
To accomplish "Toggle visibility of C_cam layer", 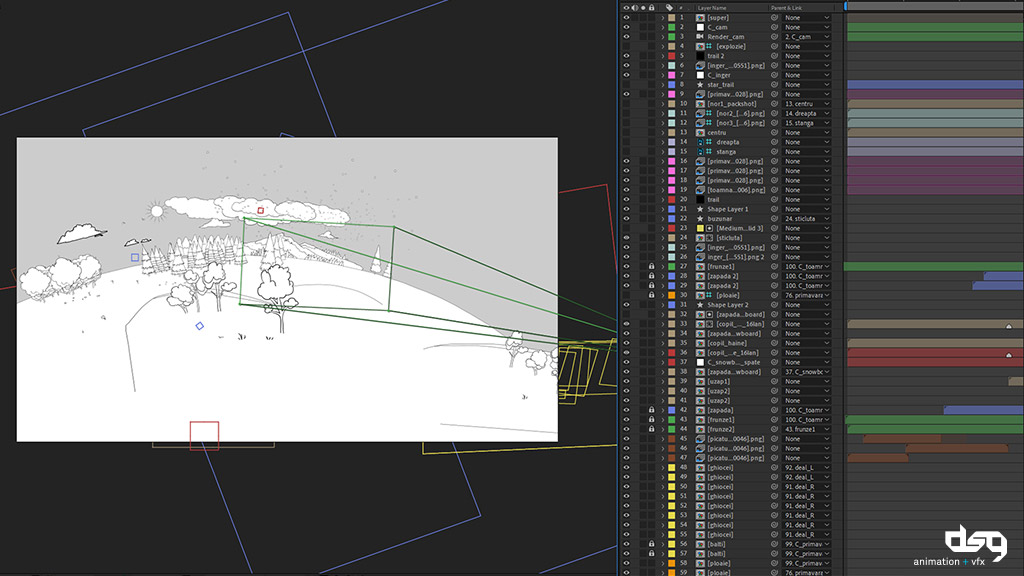I will [x=626, y=27].
